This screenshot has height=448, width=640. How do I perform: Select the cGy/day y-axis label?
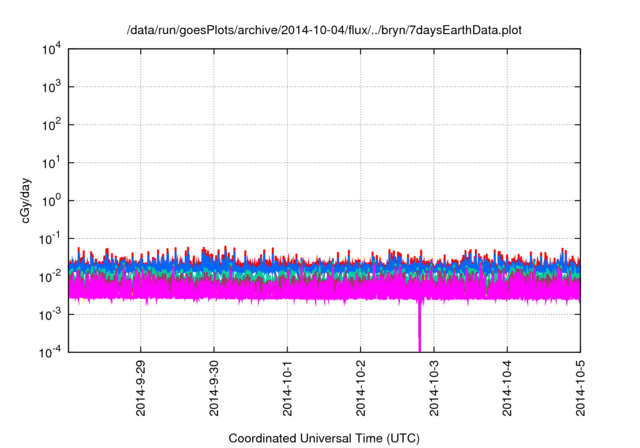click(25, 200)
